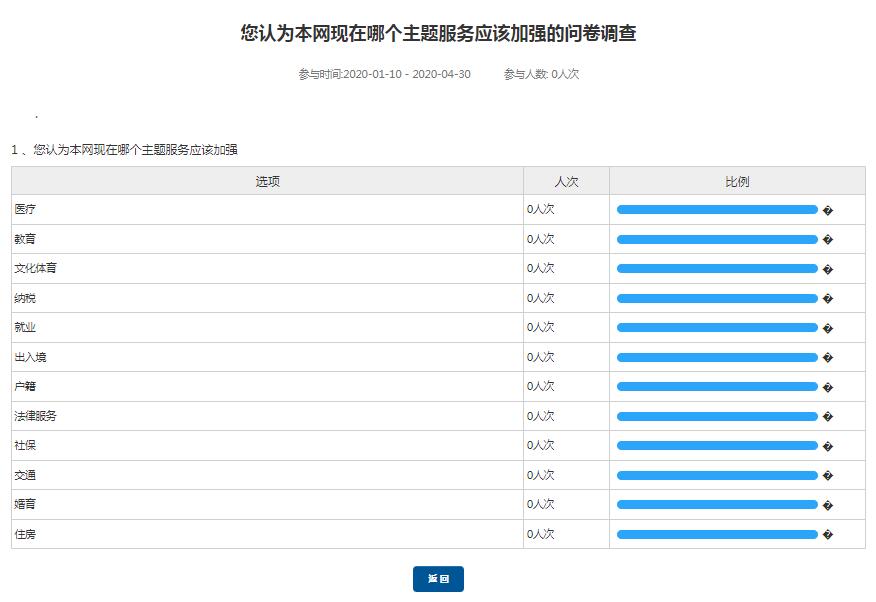The height and width of the screenshot is (602, 876).
Task: Select the 文化体育 option label
Action: (29, 269)
